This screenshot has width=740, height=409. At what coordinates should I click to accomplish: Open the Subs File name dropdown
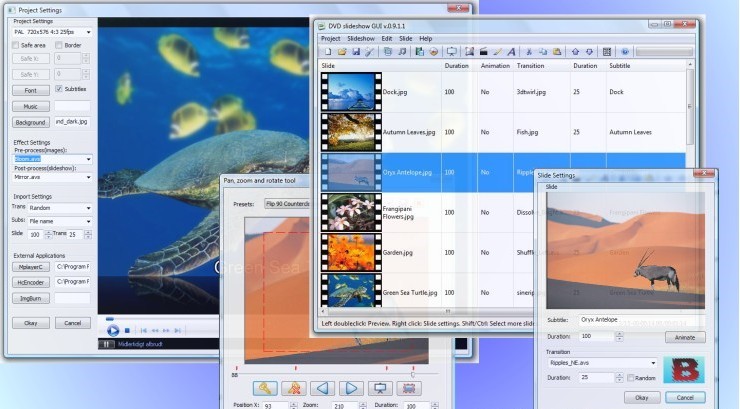(59, 221)
